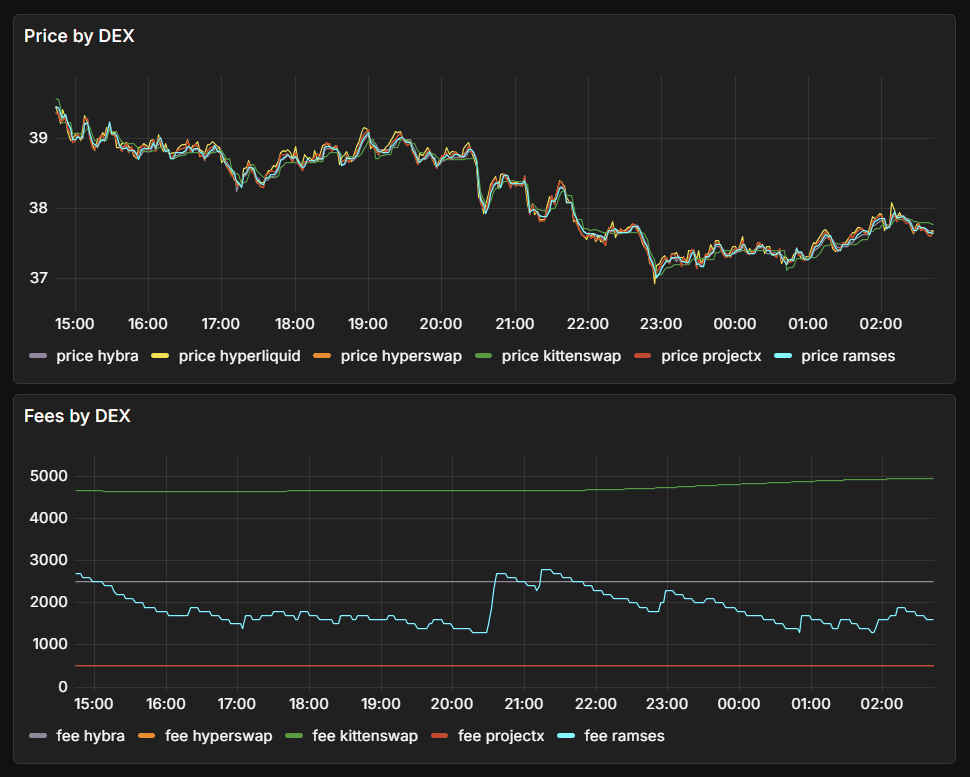Screen dimensions: 970x777
Task: Click the gray marker beside fee hybra
Action: (x=37, y=736)
